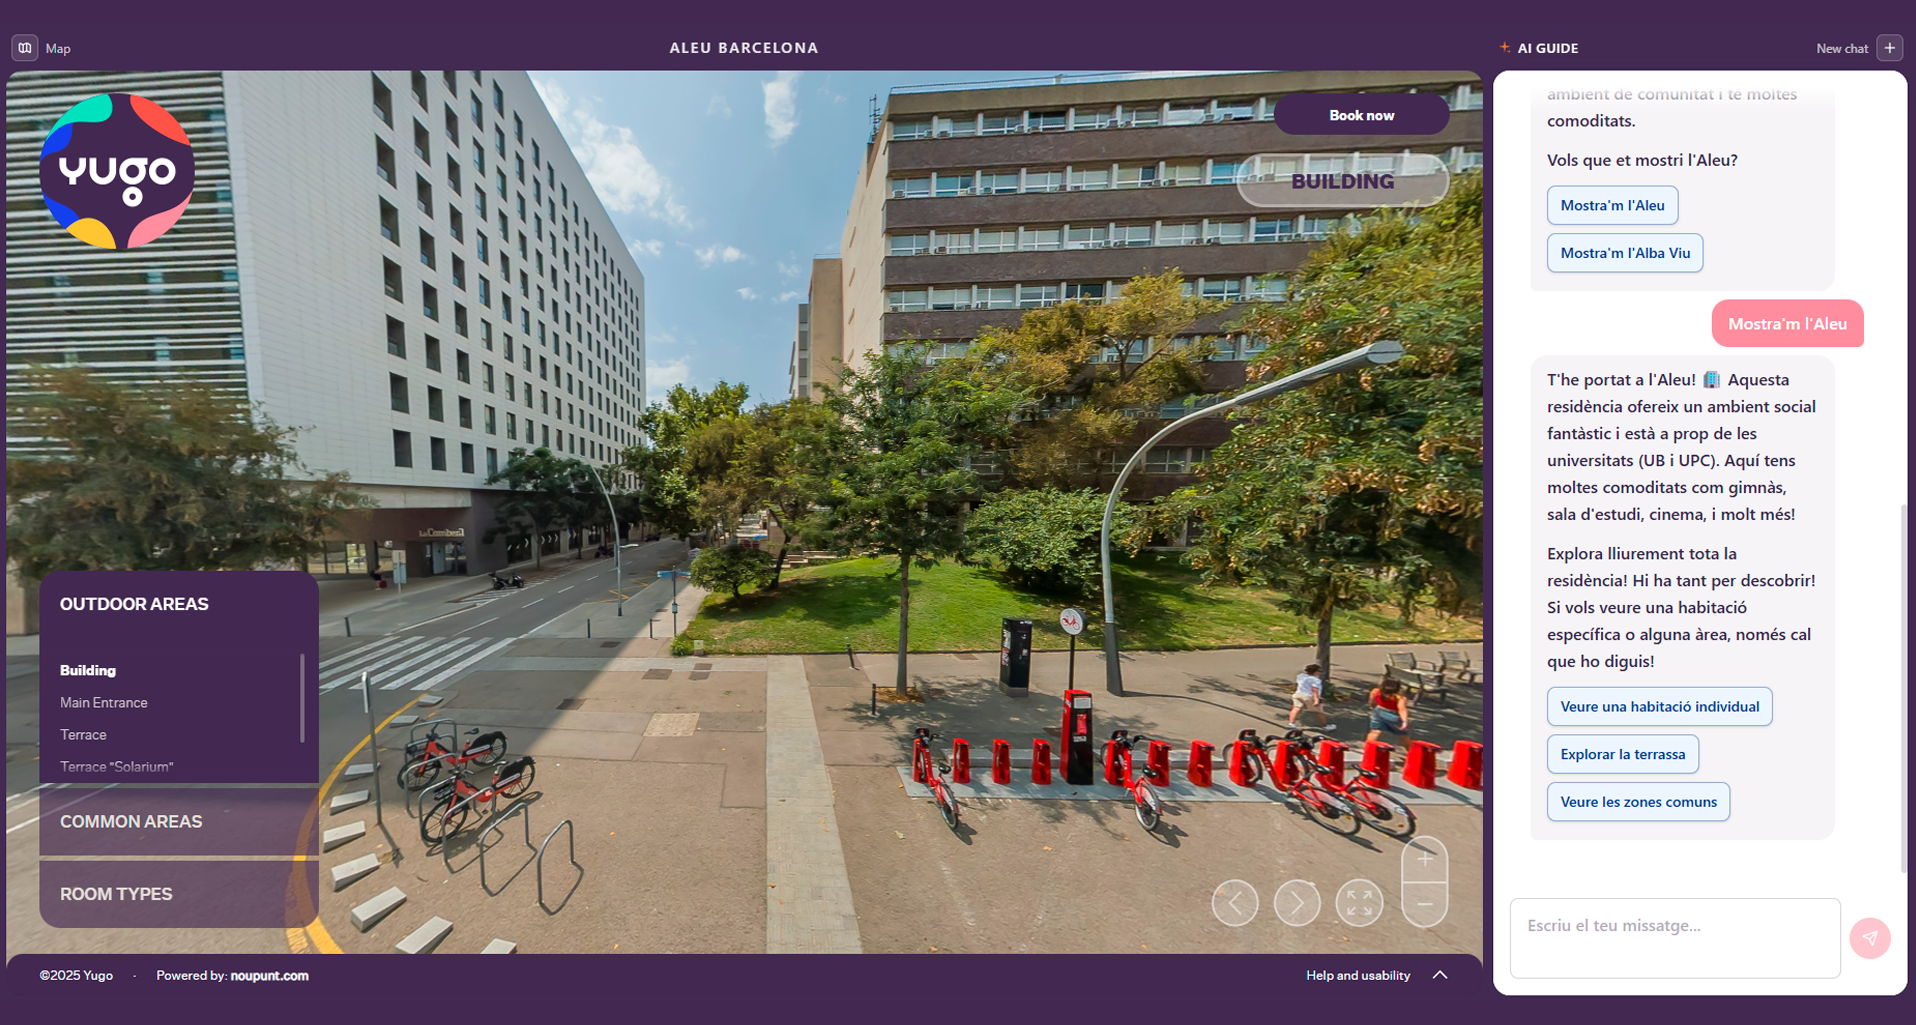Click the next scene arrow icon
Viewport: 1916px width, 1025px height.
[x=1297, y=902]
